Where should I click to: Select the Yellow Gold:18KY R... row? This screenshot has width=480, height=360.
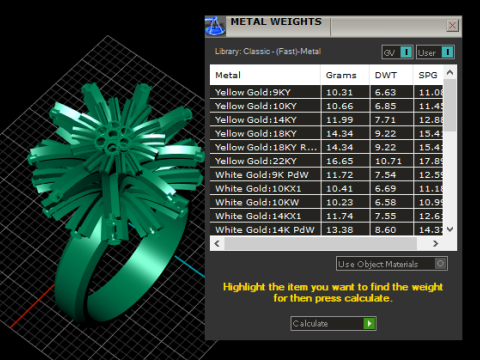click(326, 147)
